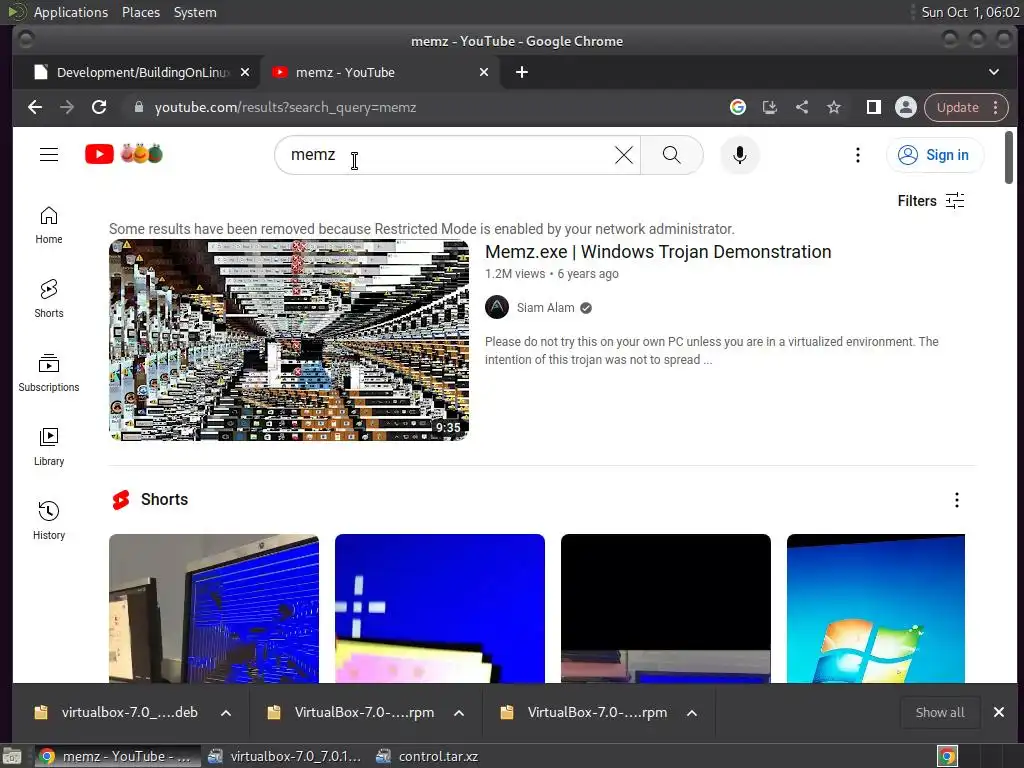Viewport: 1024px width, 768px height.
Task: Open Siam Alam channel link
Action: click(x=545, y=308)
